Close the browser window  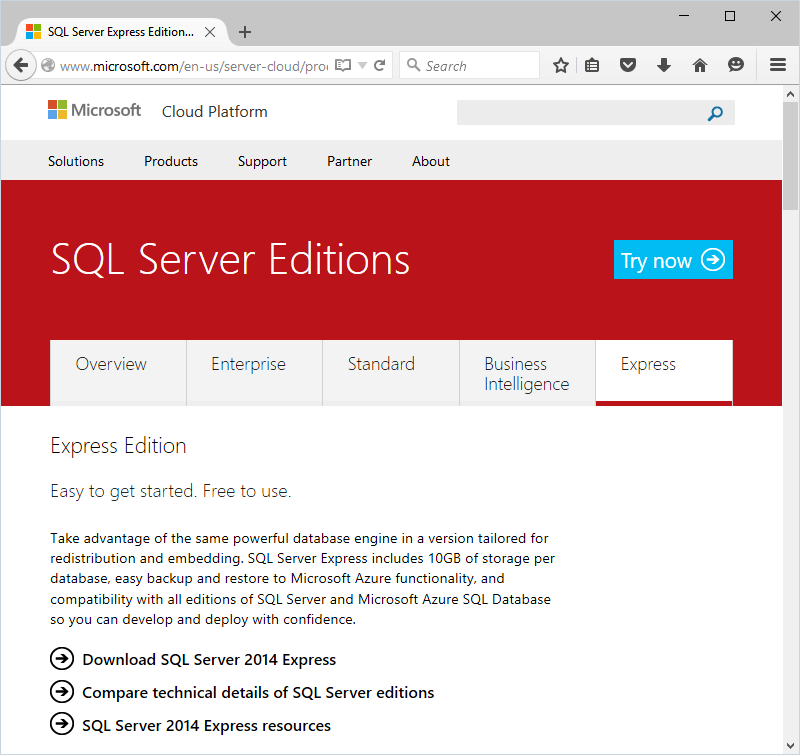tap(776, 16)
